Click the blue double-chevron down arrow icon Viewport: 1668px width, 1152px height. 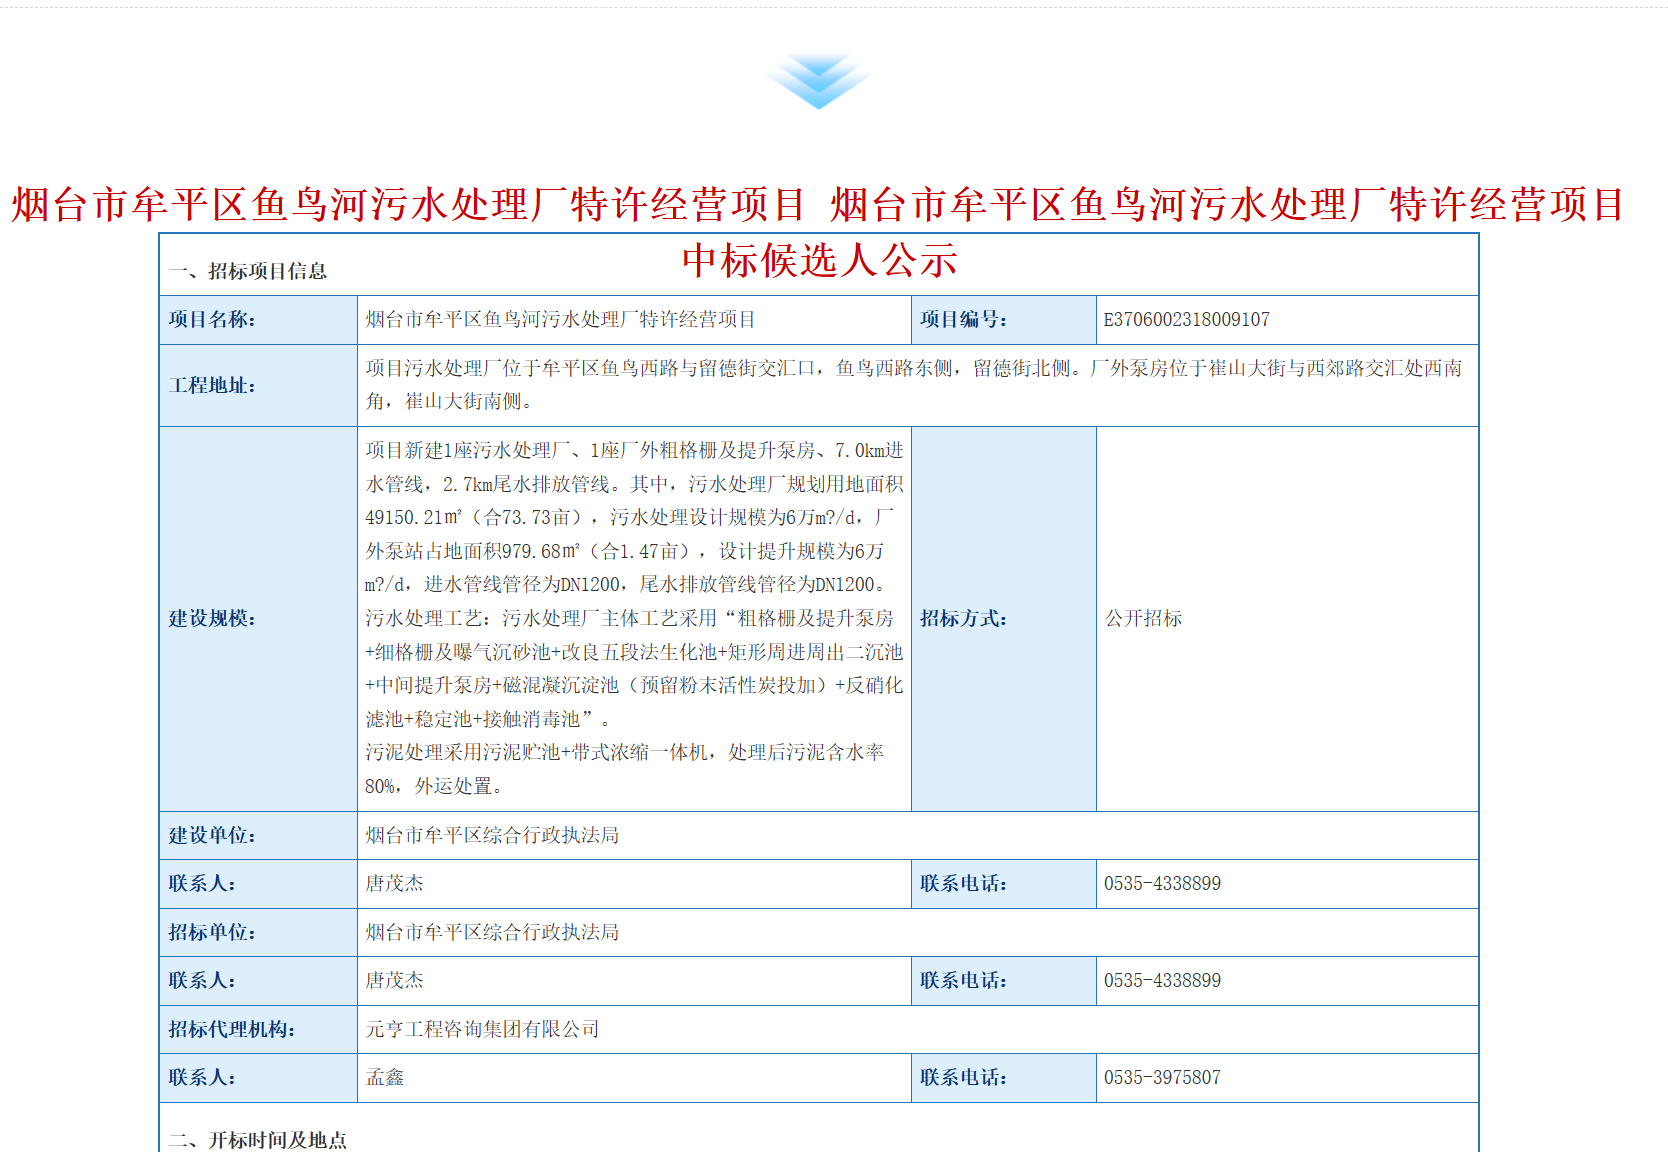819,80
